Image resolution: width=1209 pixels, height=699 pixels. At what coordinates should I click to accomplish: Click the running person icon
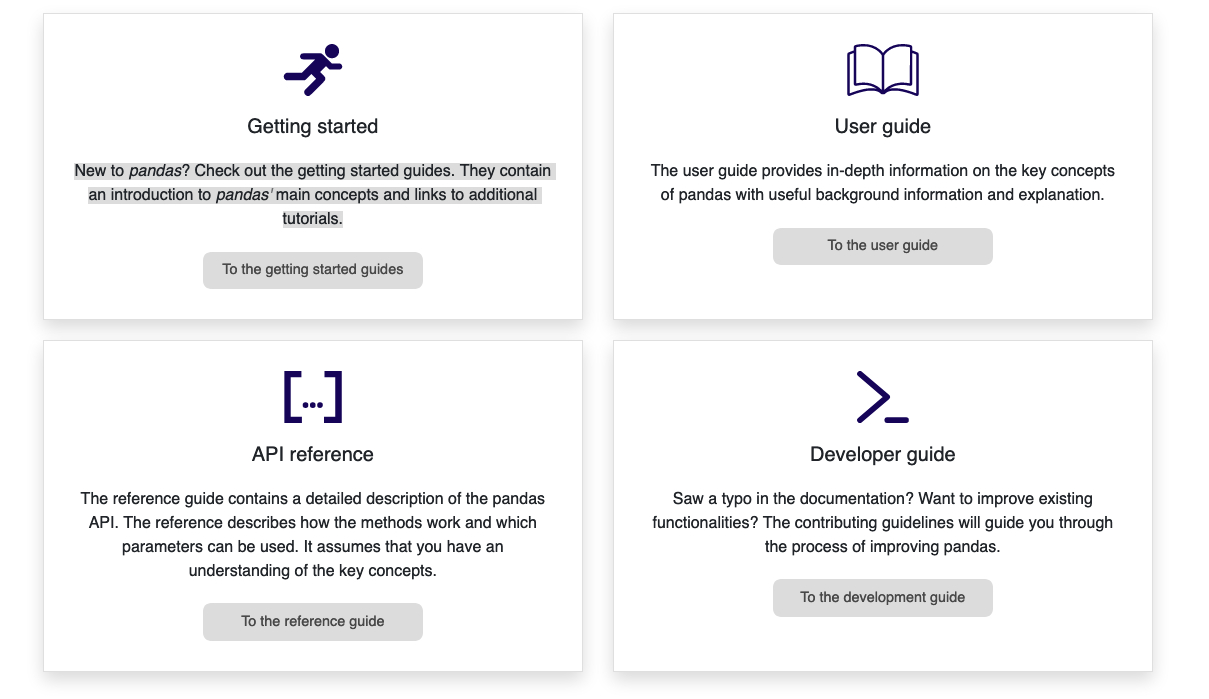[x=313, y=70]
